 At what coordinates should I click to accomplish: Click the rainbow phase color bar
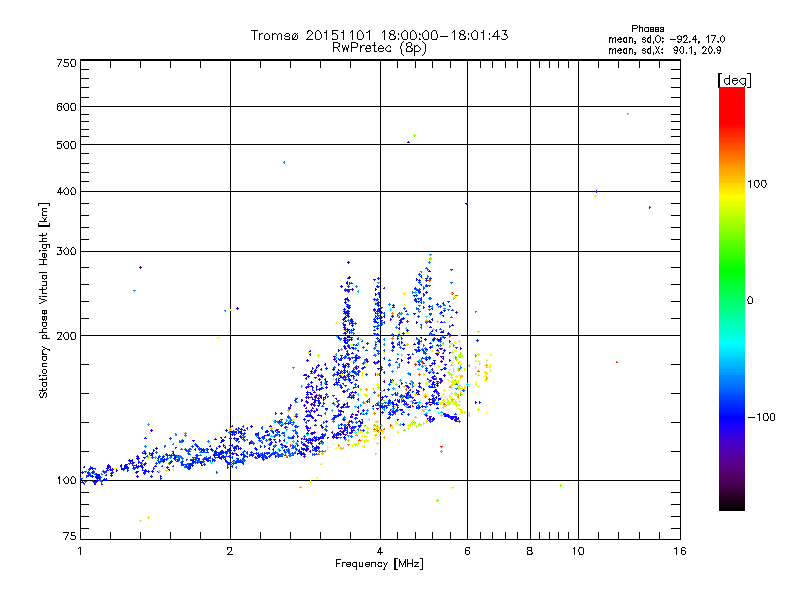point(732,298)
